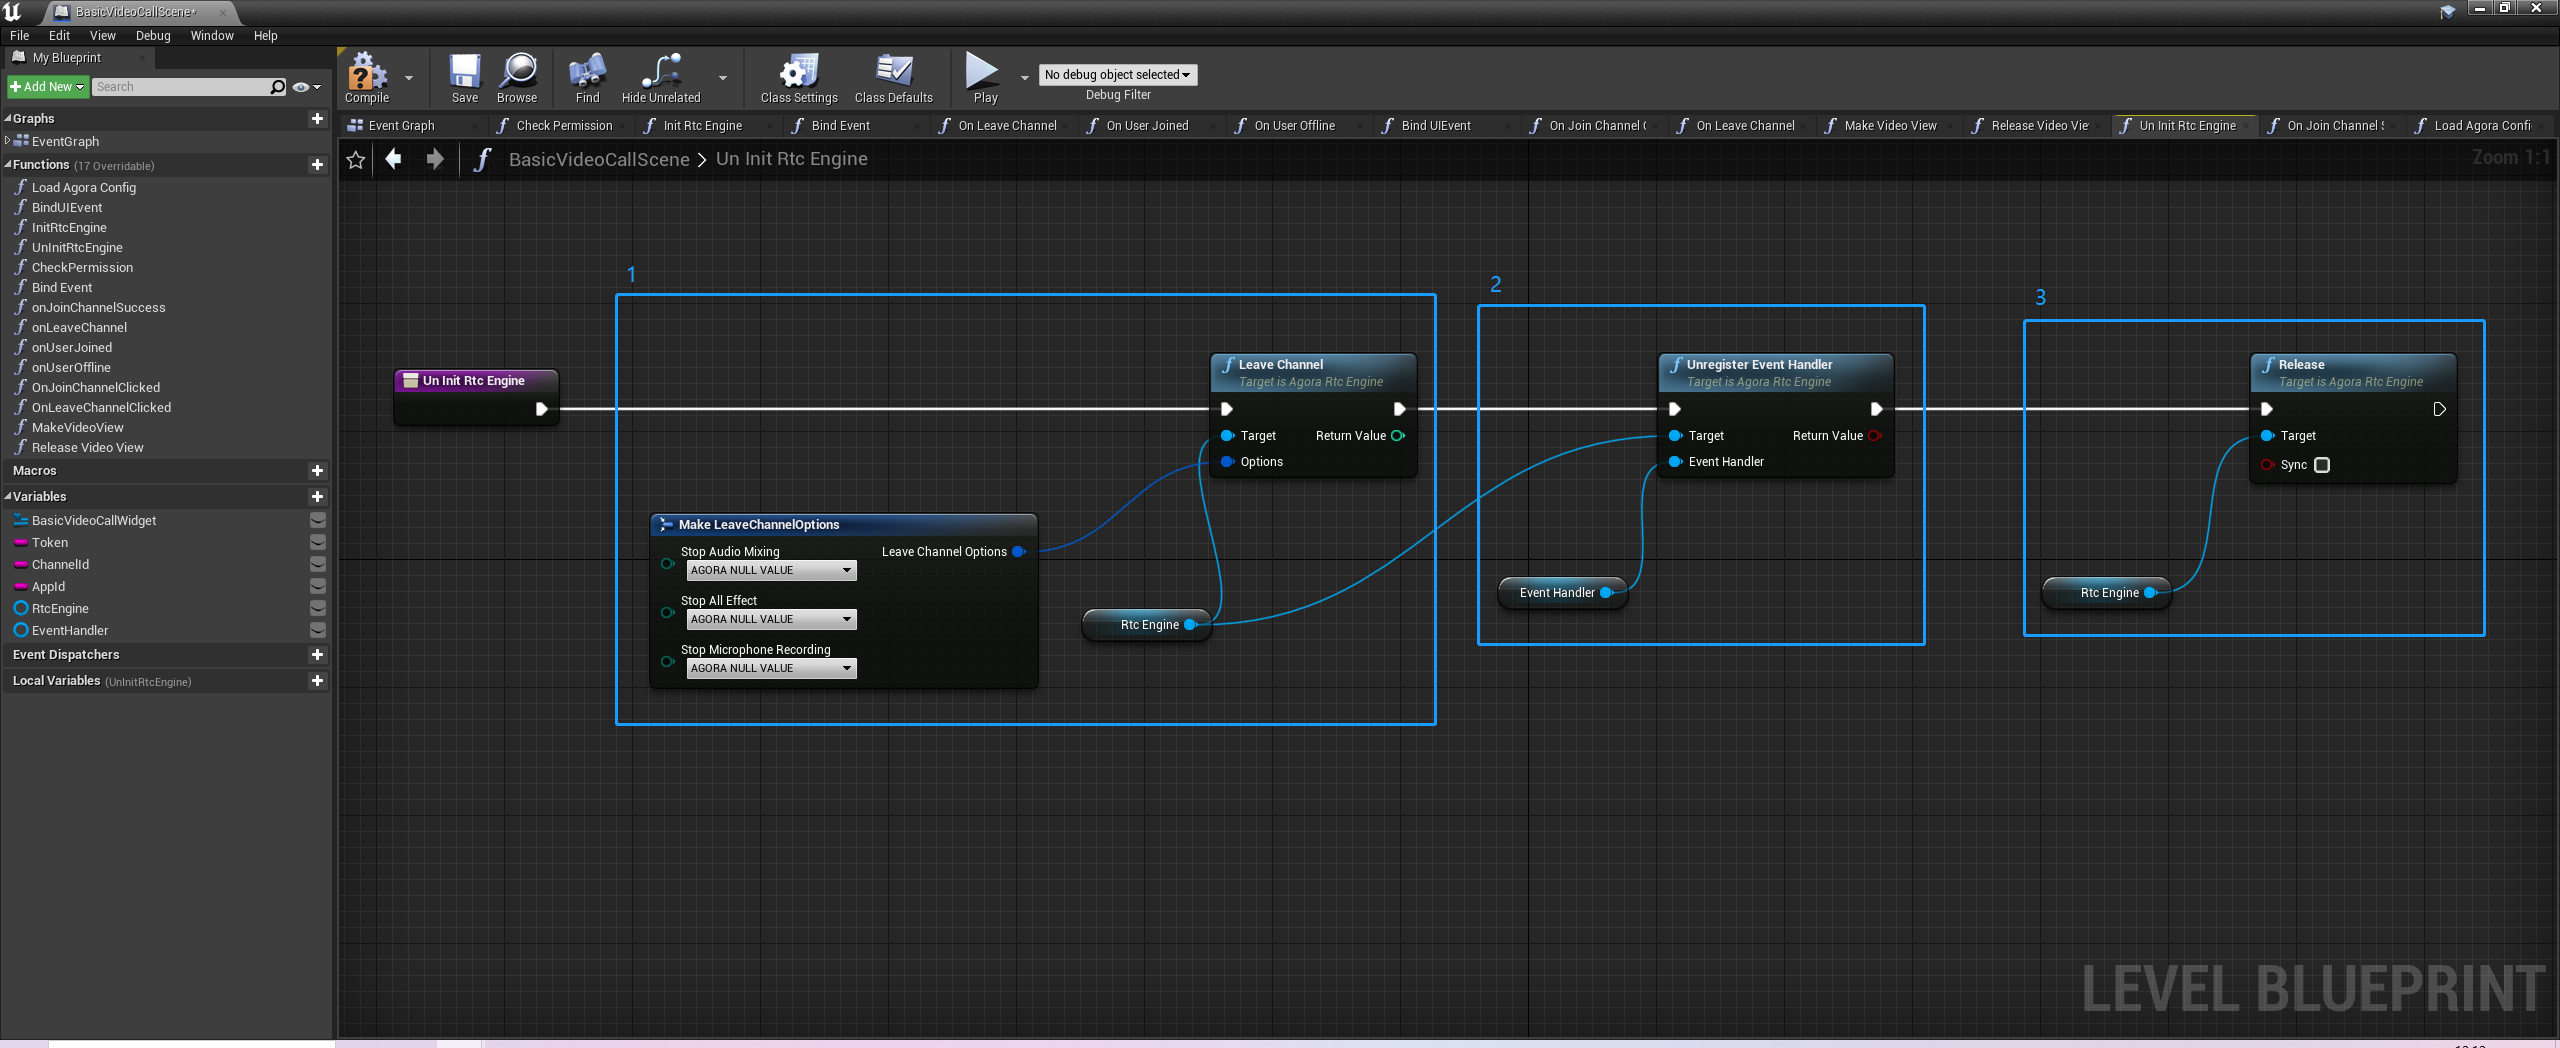This screenshot has width=2560, height=1048.
Task: Click Leave Channel Return Value pin
Action: point(1398,435)
